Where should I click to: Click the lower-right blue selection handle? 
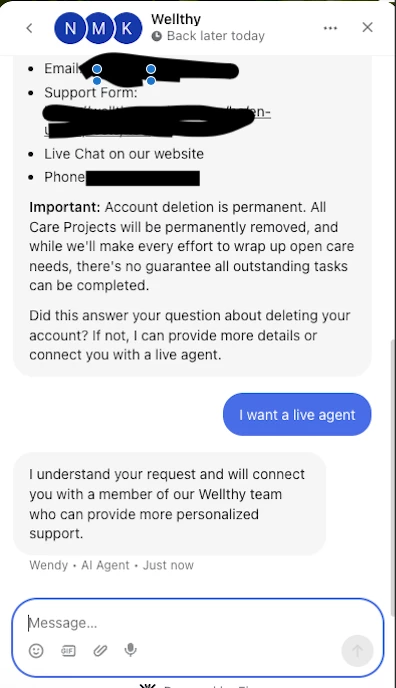[151, 81]
